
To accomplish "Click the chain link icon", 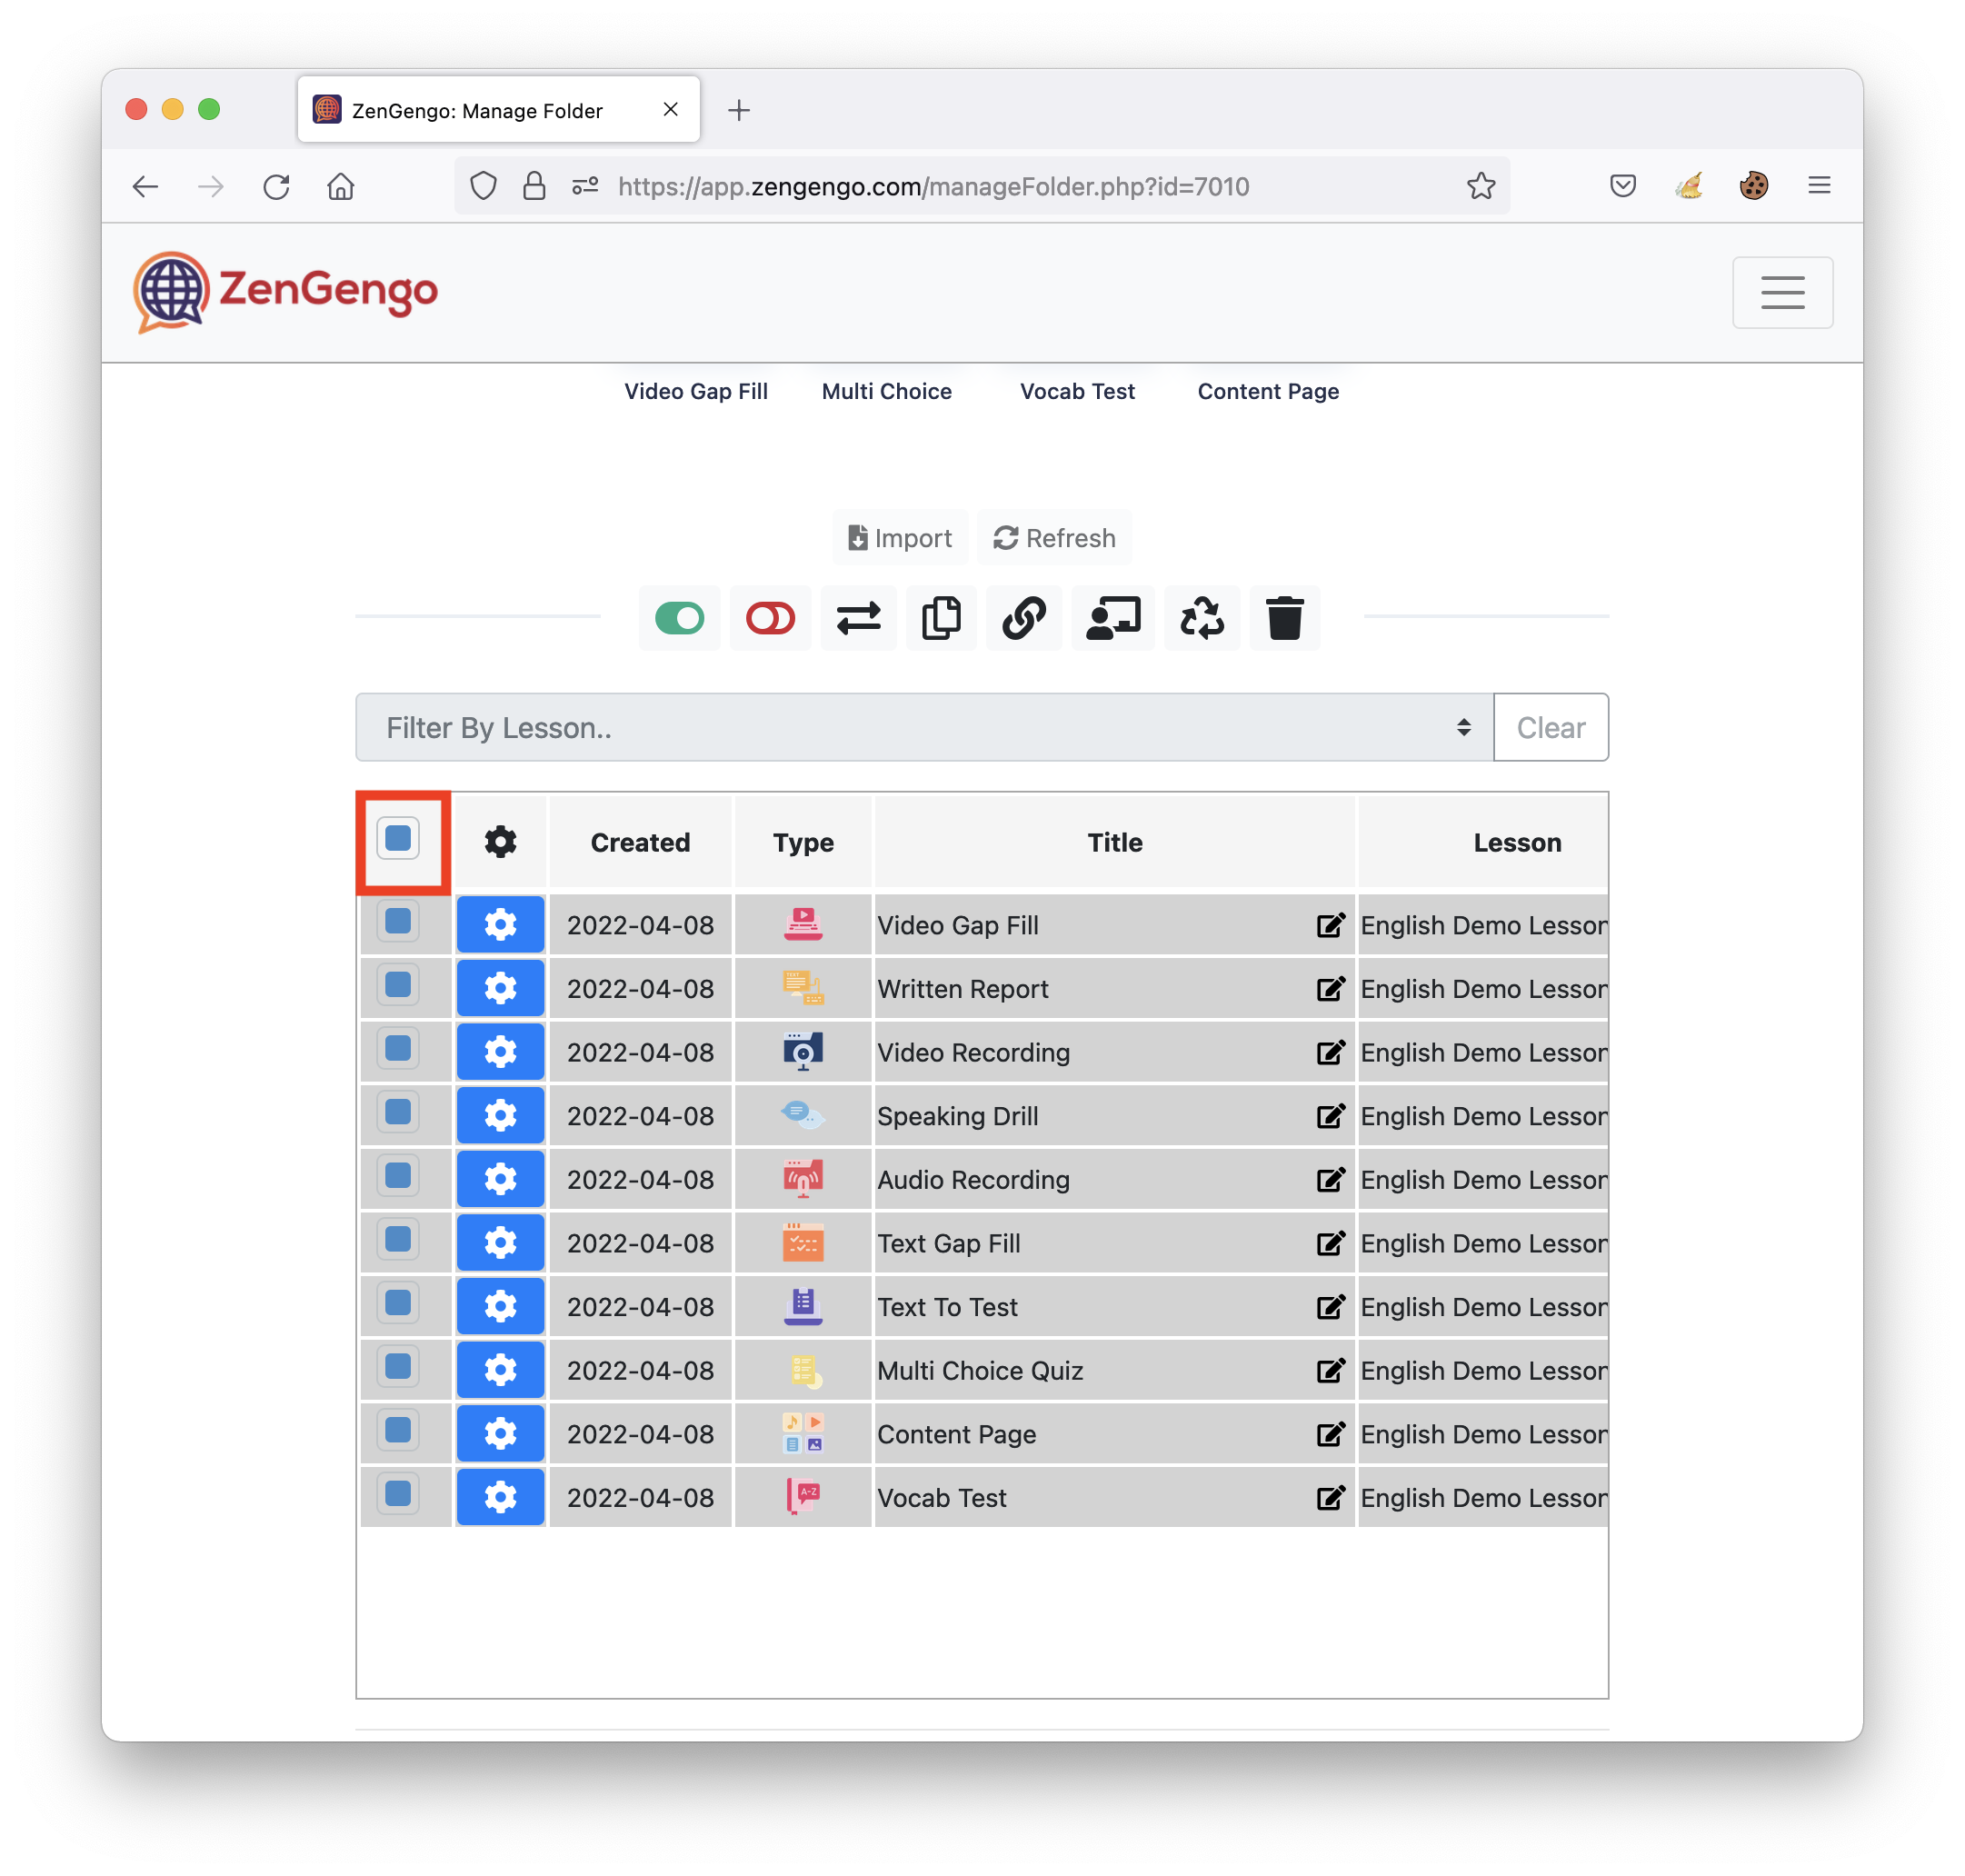I will 1024,618.
